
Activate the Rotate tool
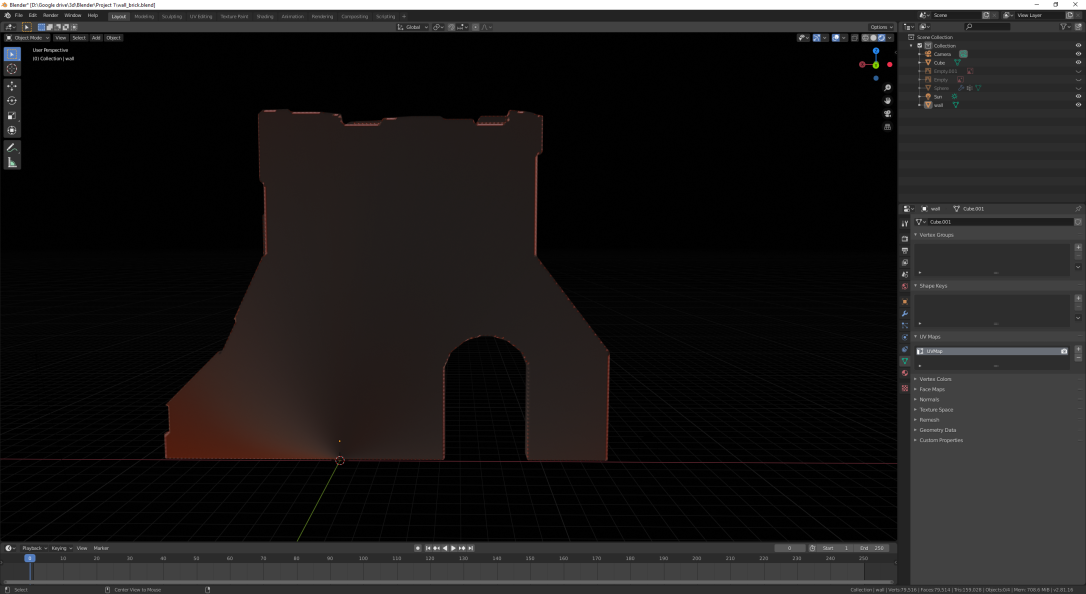click(12, 100)
